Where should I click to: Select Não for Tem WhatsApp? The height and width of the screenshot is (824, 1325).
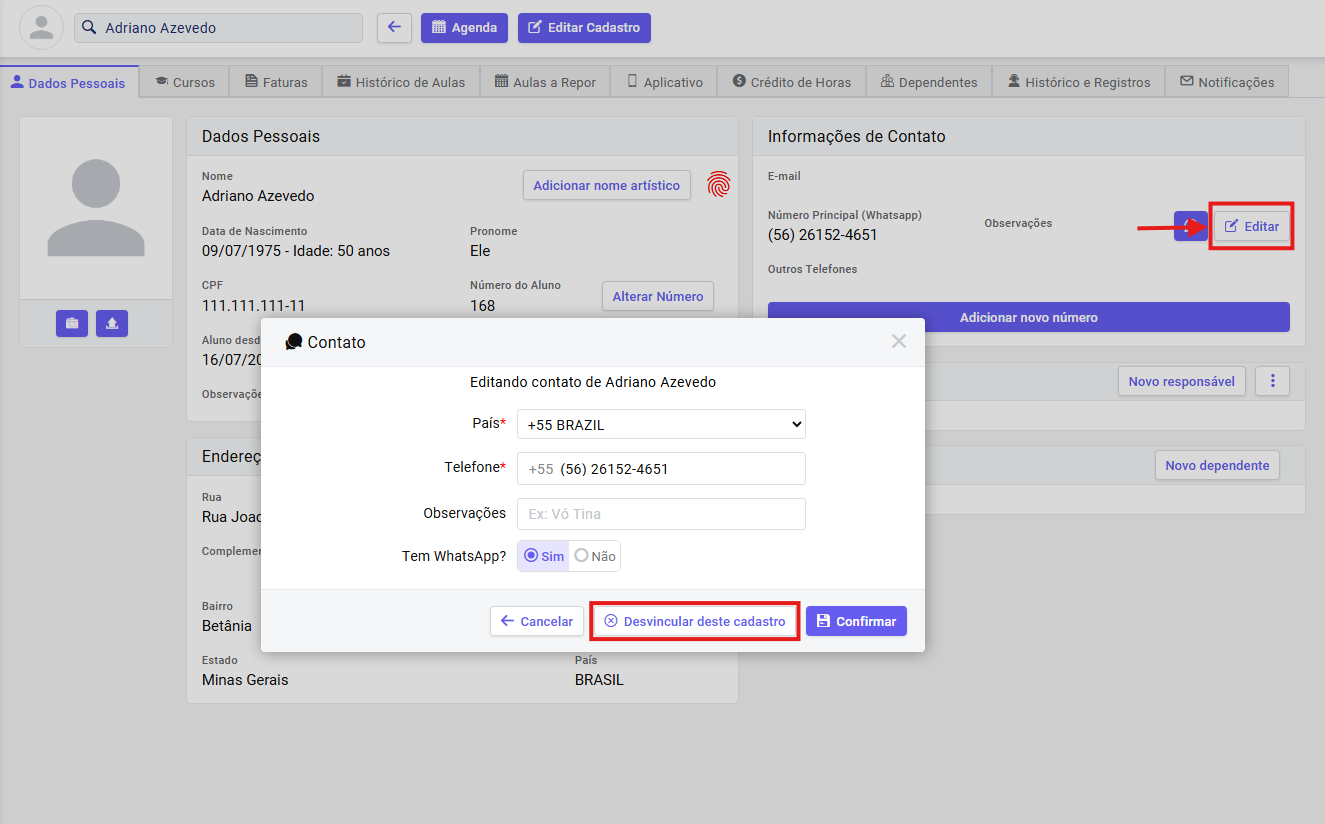tap(595, 556)
